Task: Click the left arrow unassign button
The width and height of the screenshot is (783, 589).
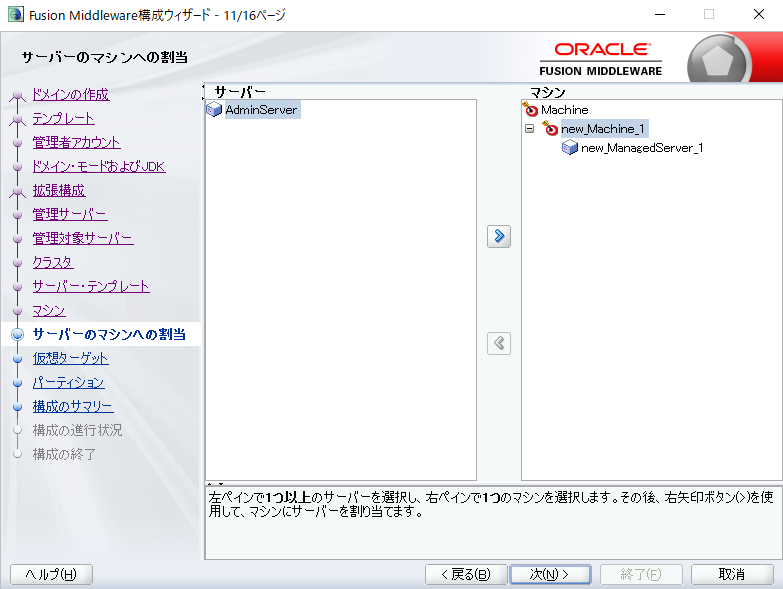Action: (498, 343)
